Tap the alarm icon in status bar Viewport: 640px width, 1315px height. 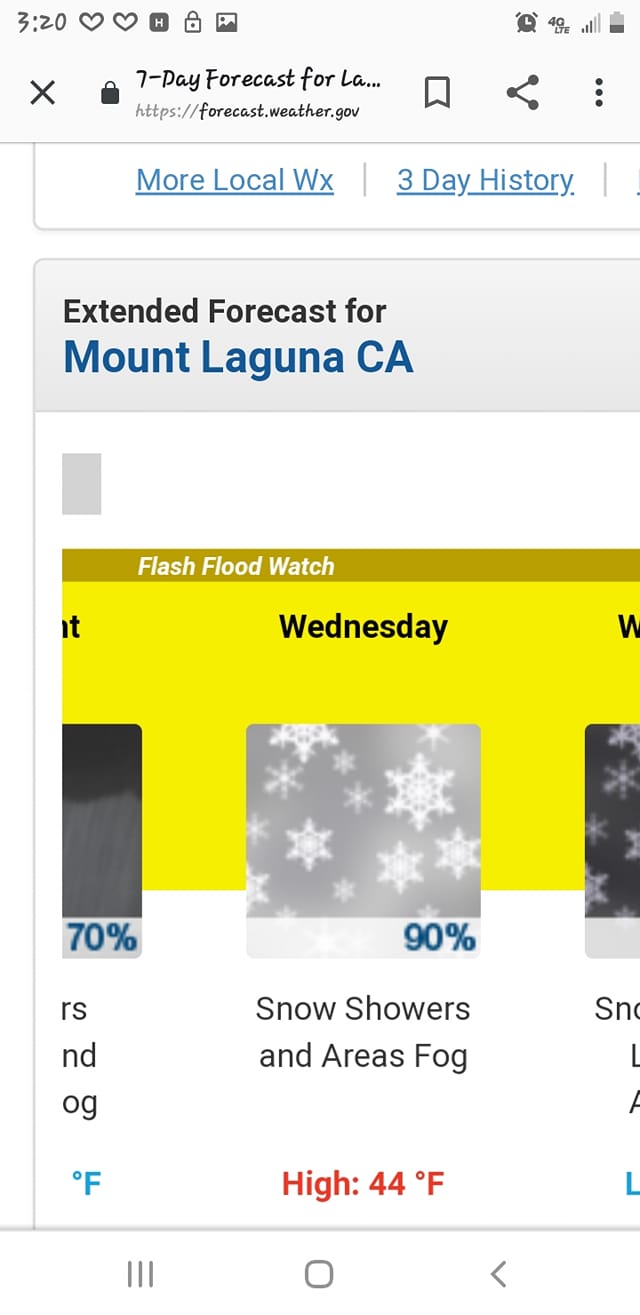click(x=526, y=22)
